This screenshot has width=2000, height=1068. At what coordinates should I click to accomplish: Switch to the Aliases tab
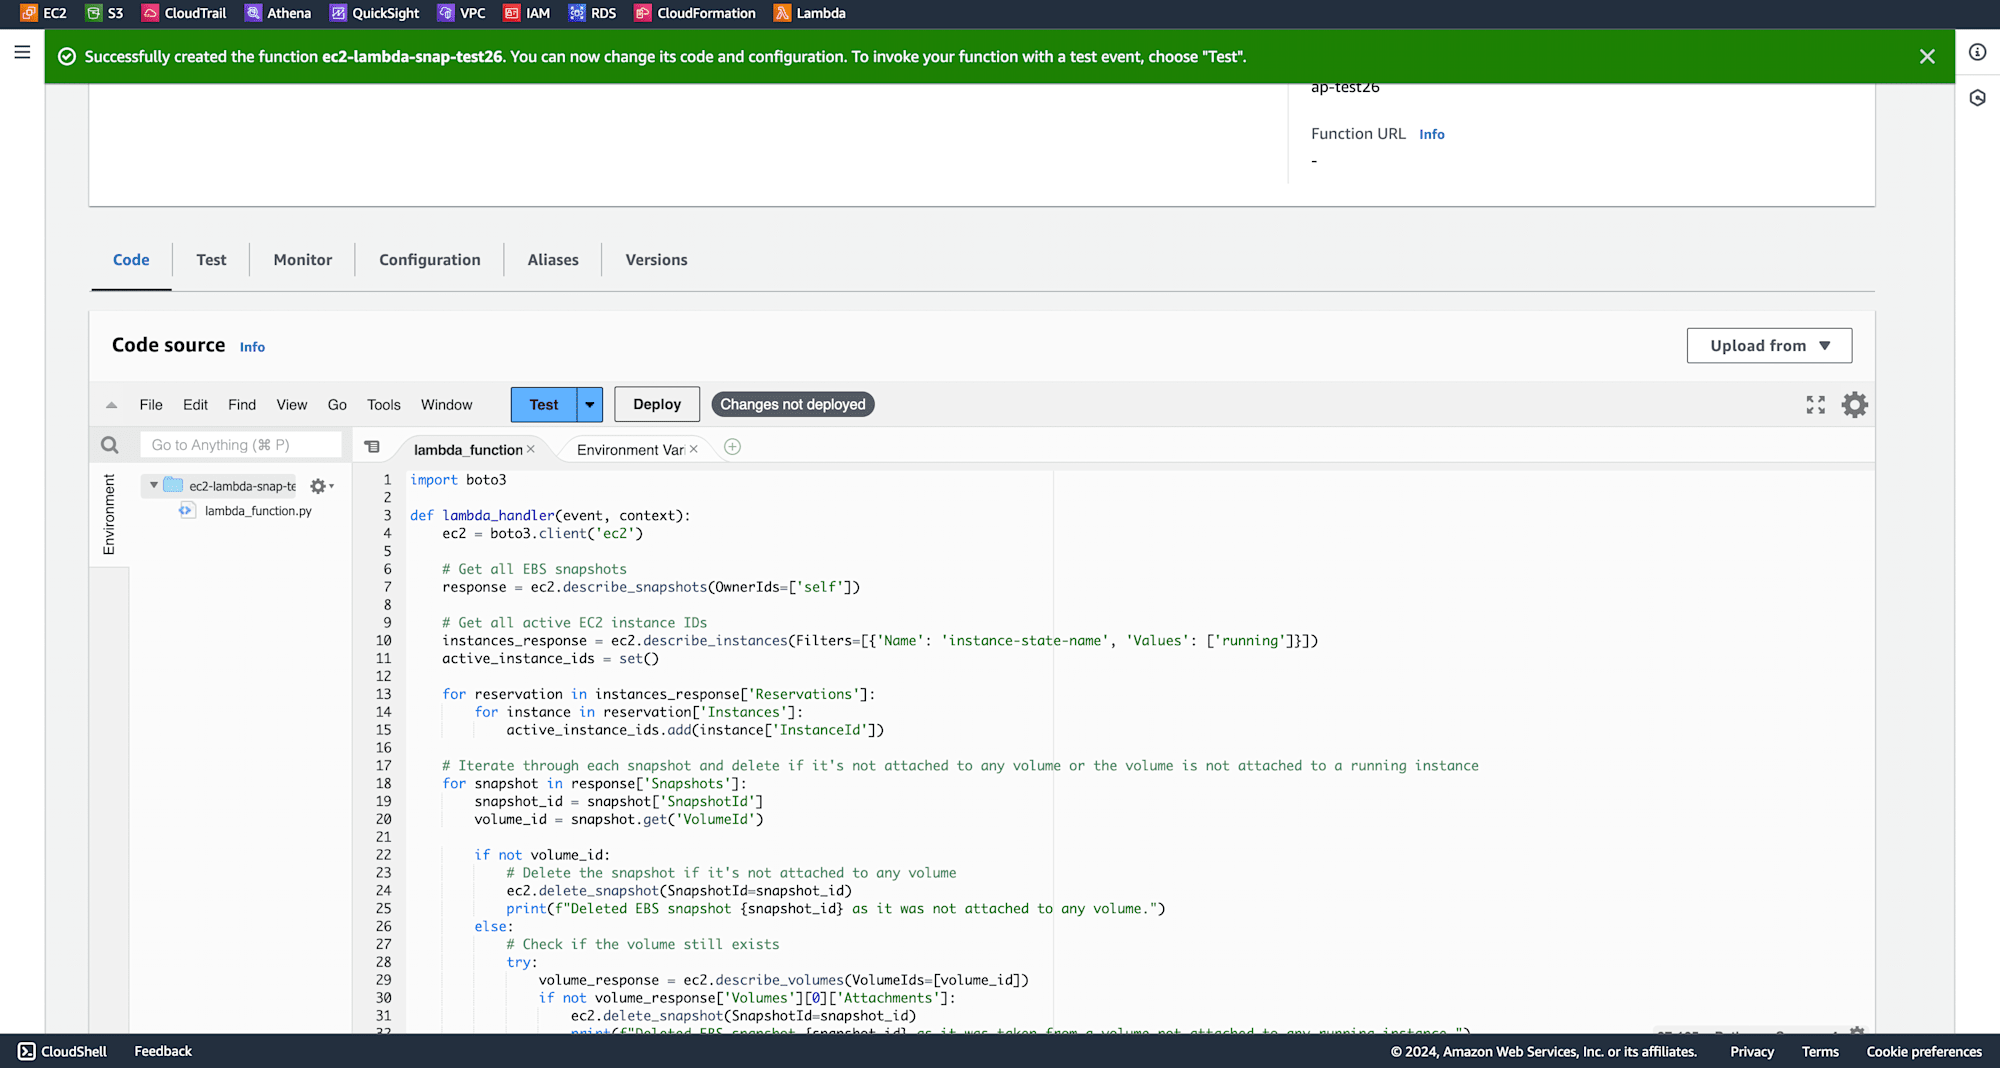point(553,260)
